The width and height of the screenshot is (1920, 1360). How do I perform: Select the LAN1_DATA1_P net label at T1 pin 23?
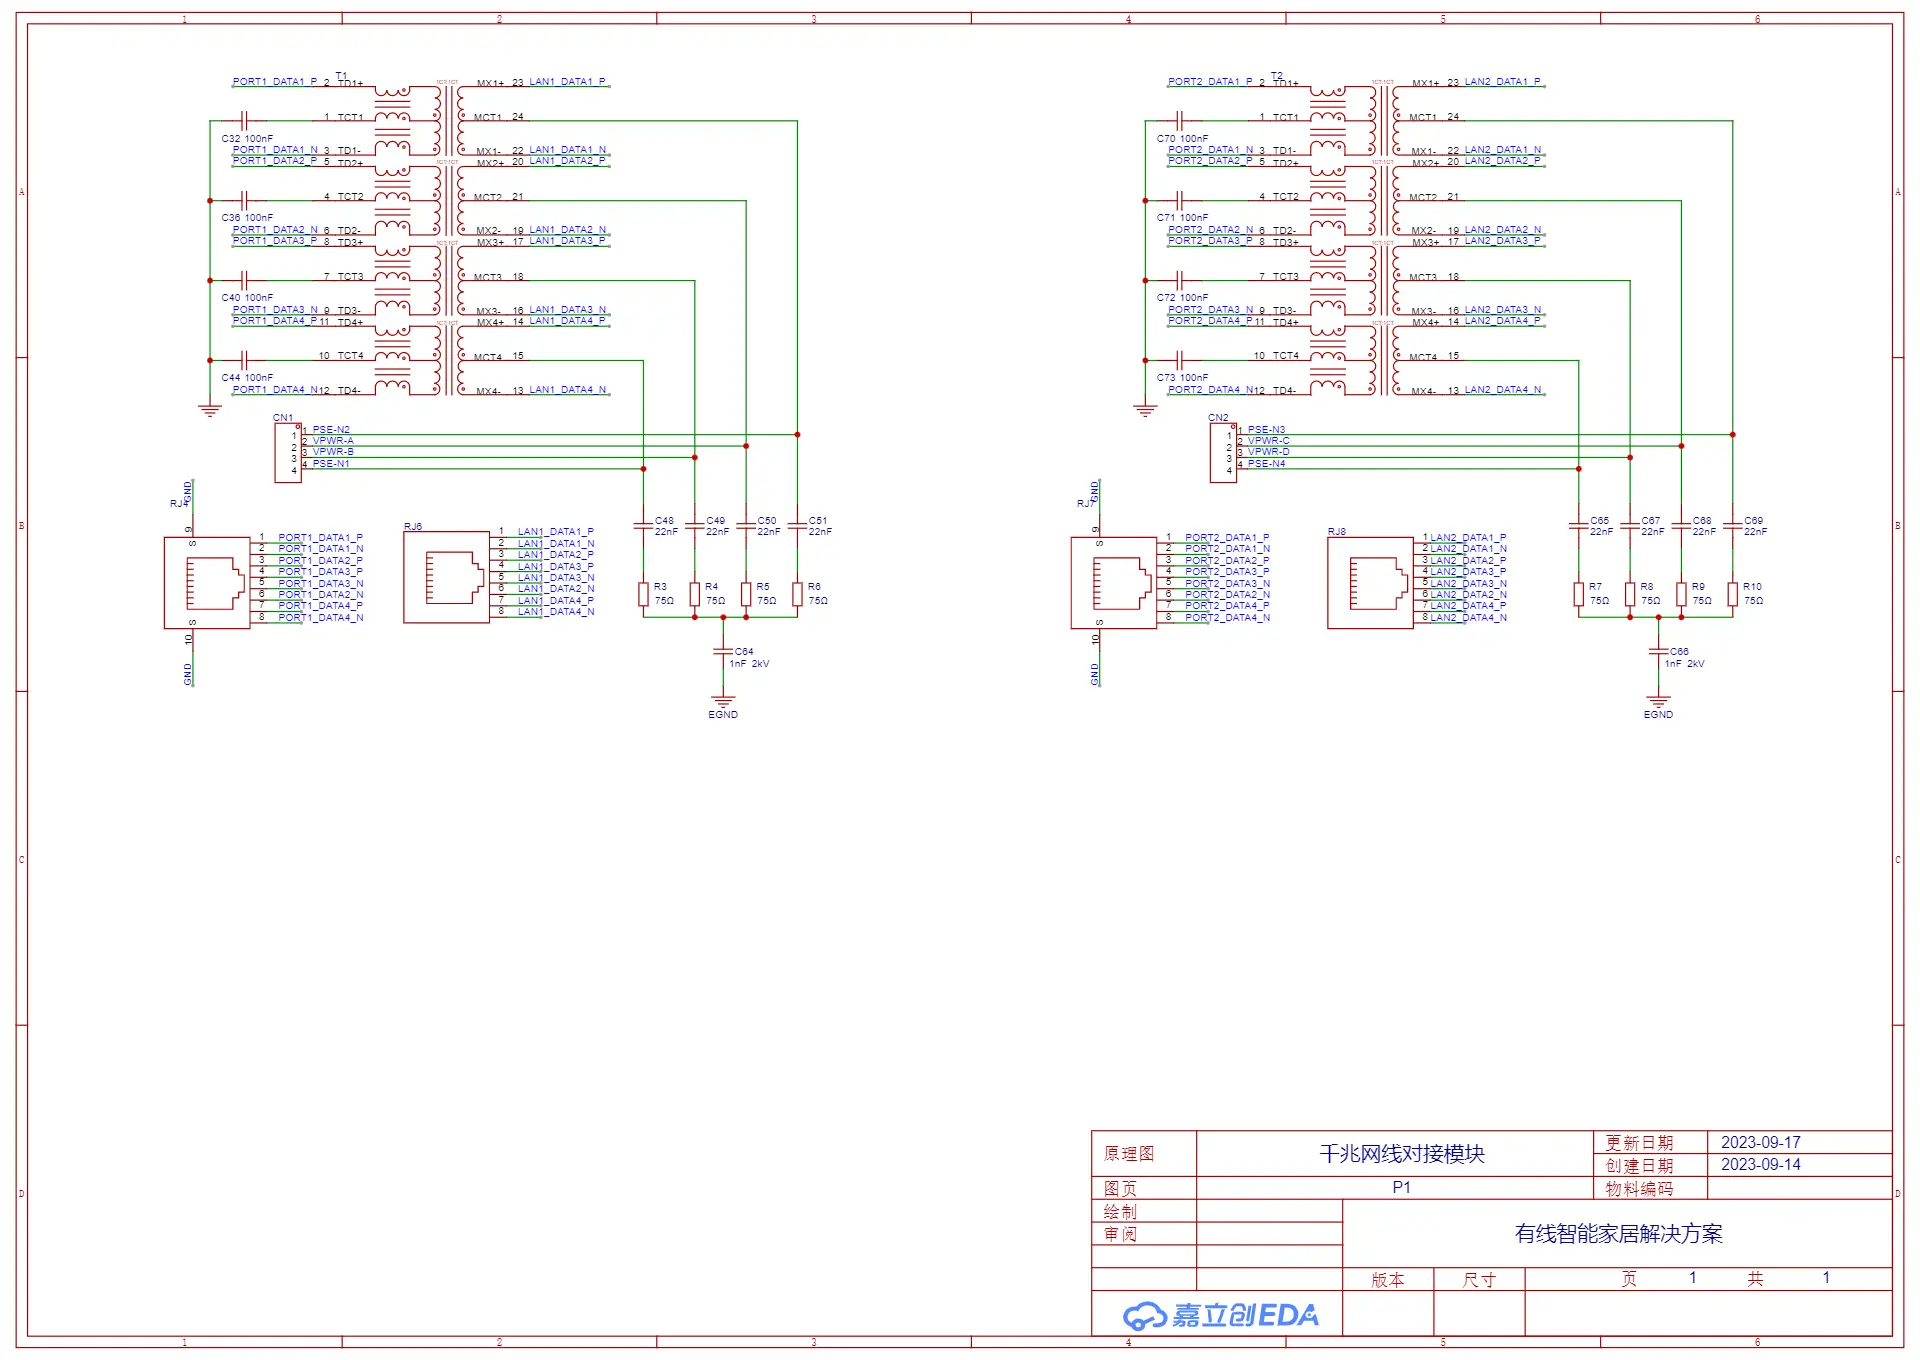click(567, 82)
